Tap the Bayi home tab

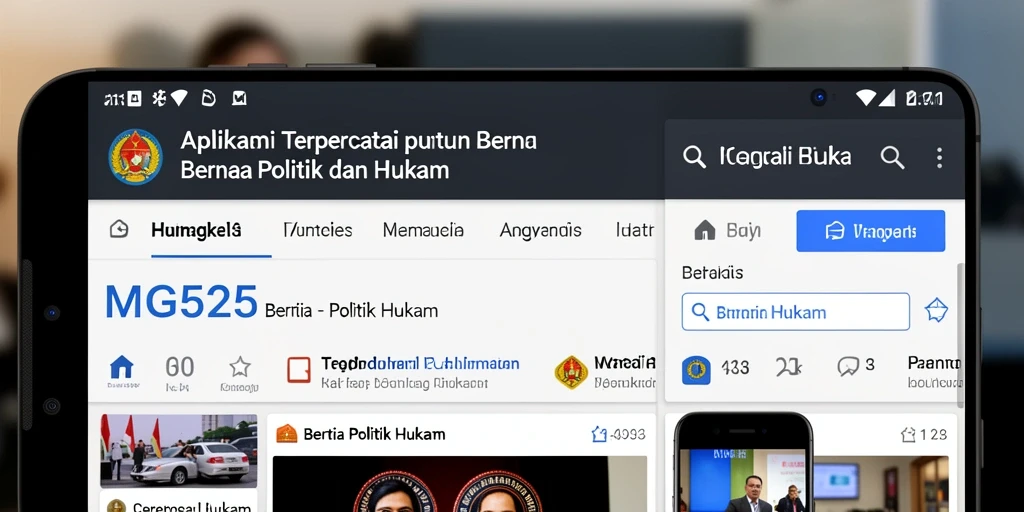(x=728, y=231)
